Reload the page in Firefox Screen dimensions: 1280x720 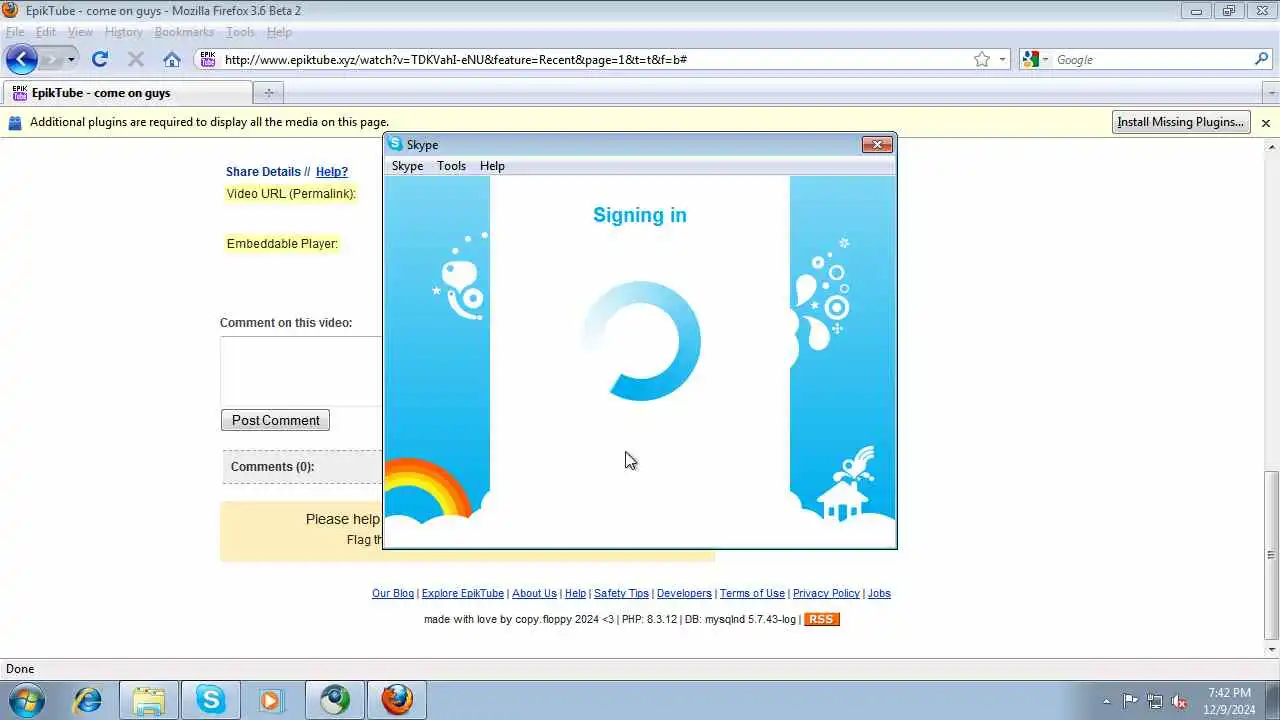tap(99, 59)
